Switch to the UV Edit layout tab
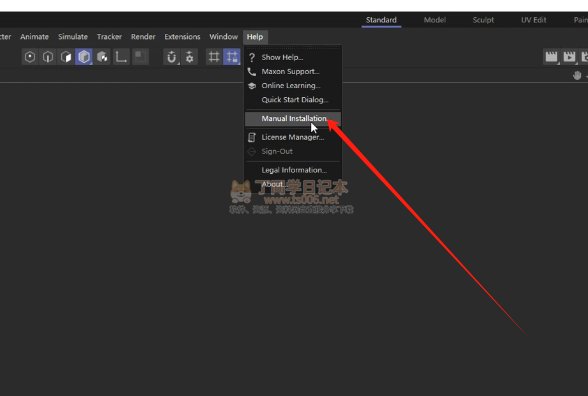The width and height of the screenshot is (588, 396). 534,20
